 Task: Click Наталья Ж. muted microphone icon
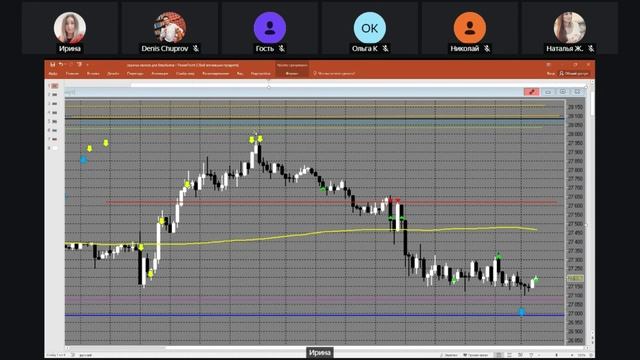(591, 49)
